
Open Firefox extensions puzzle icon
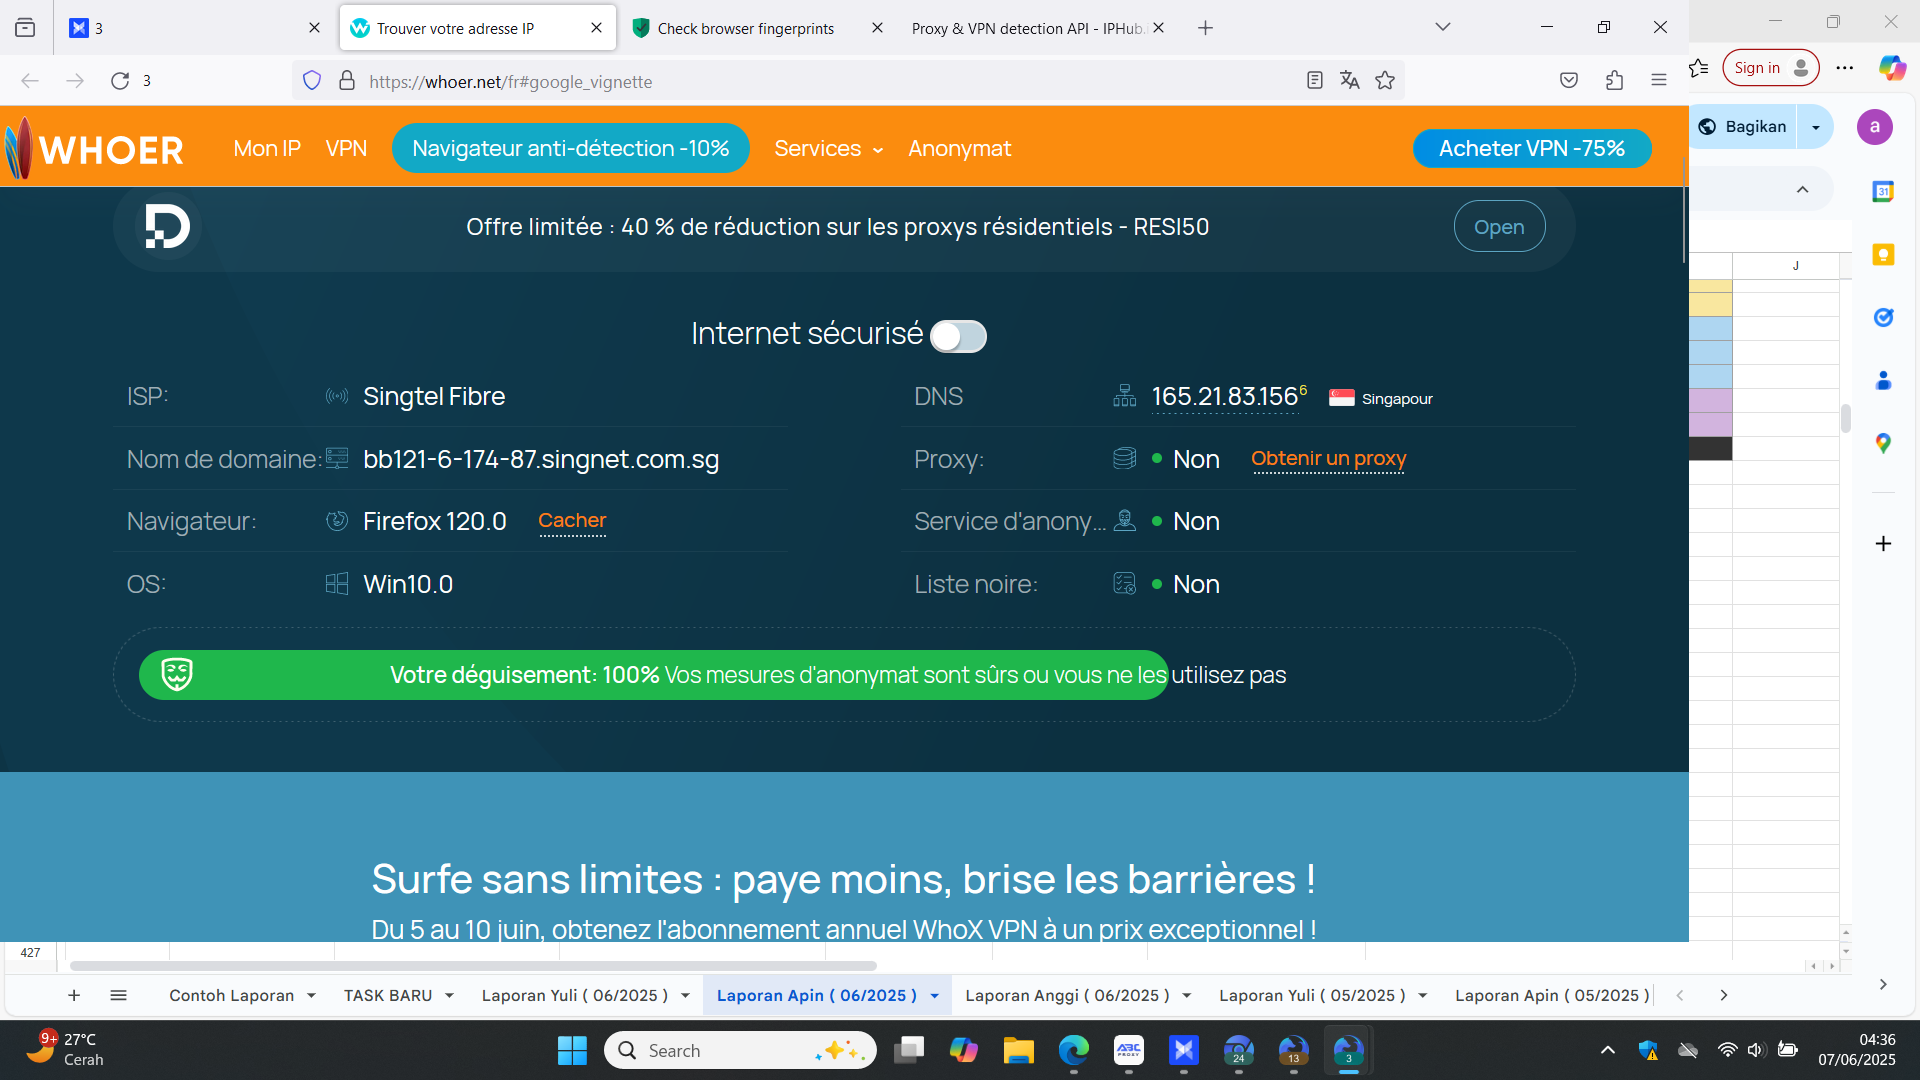point(1614,81)
